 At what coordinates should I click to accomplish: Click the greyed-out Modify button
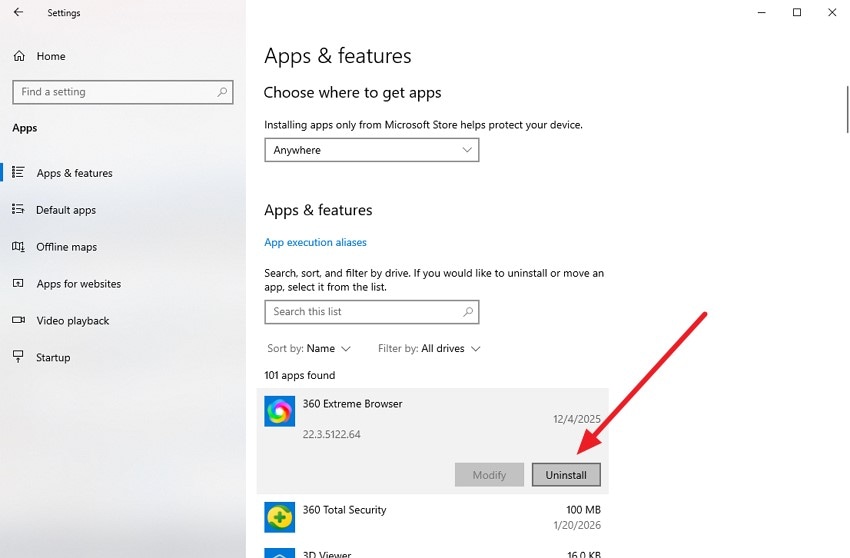click(x=489, y=475)
